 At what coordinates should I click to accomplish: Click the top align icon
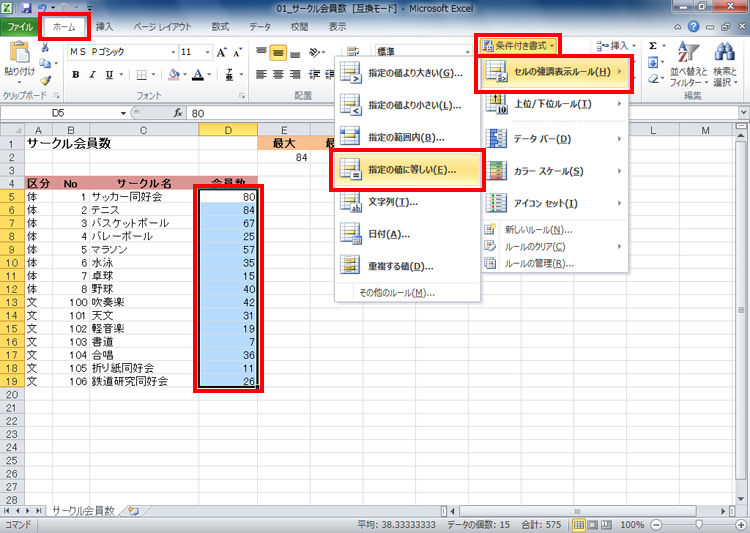(261, 52)
